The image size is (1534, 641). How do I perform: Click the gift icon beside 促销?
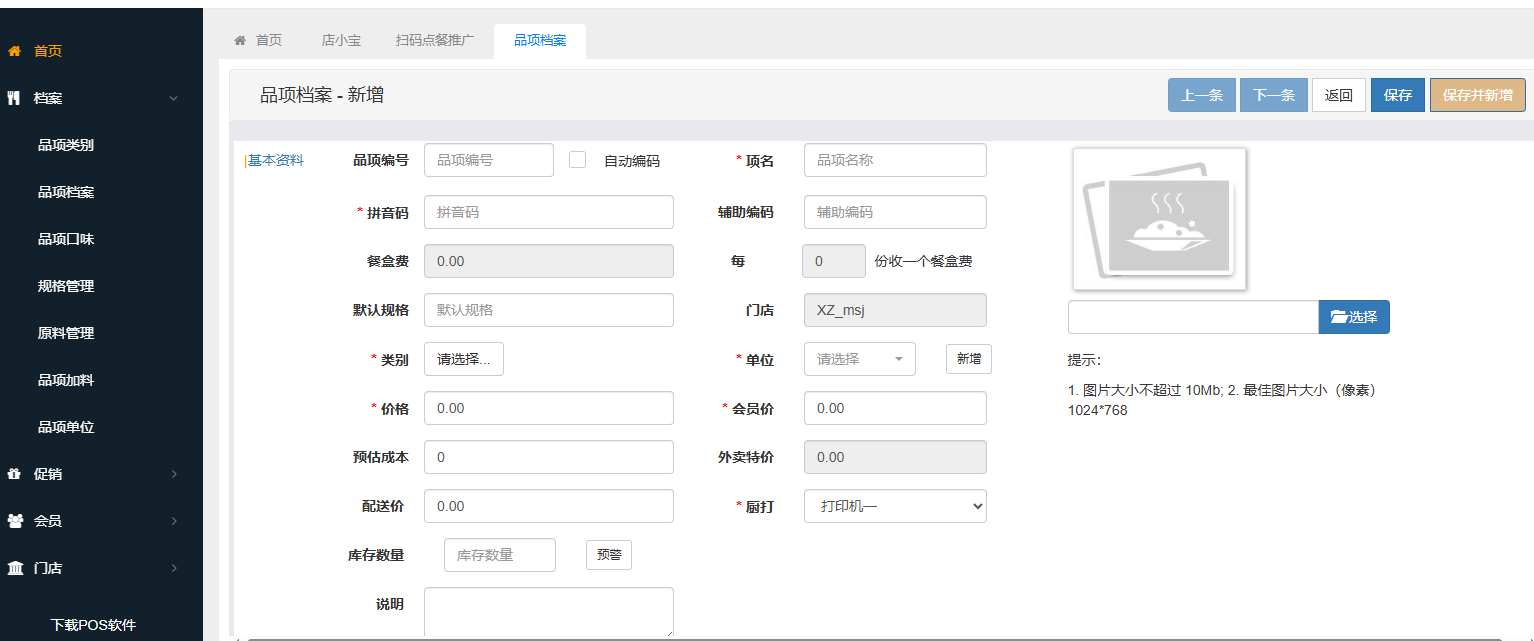coord(14,474)
